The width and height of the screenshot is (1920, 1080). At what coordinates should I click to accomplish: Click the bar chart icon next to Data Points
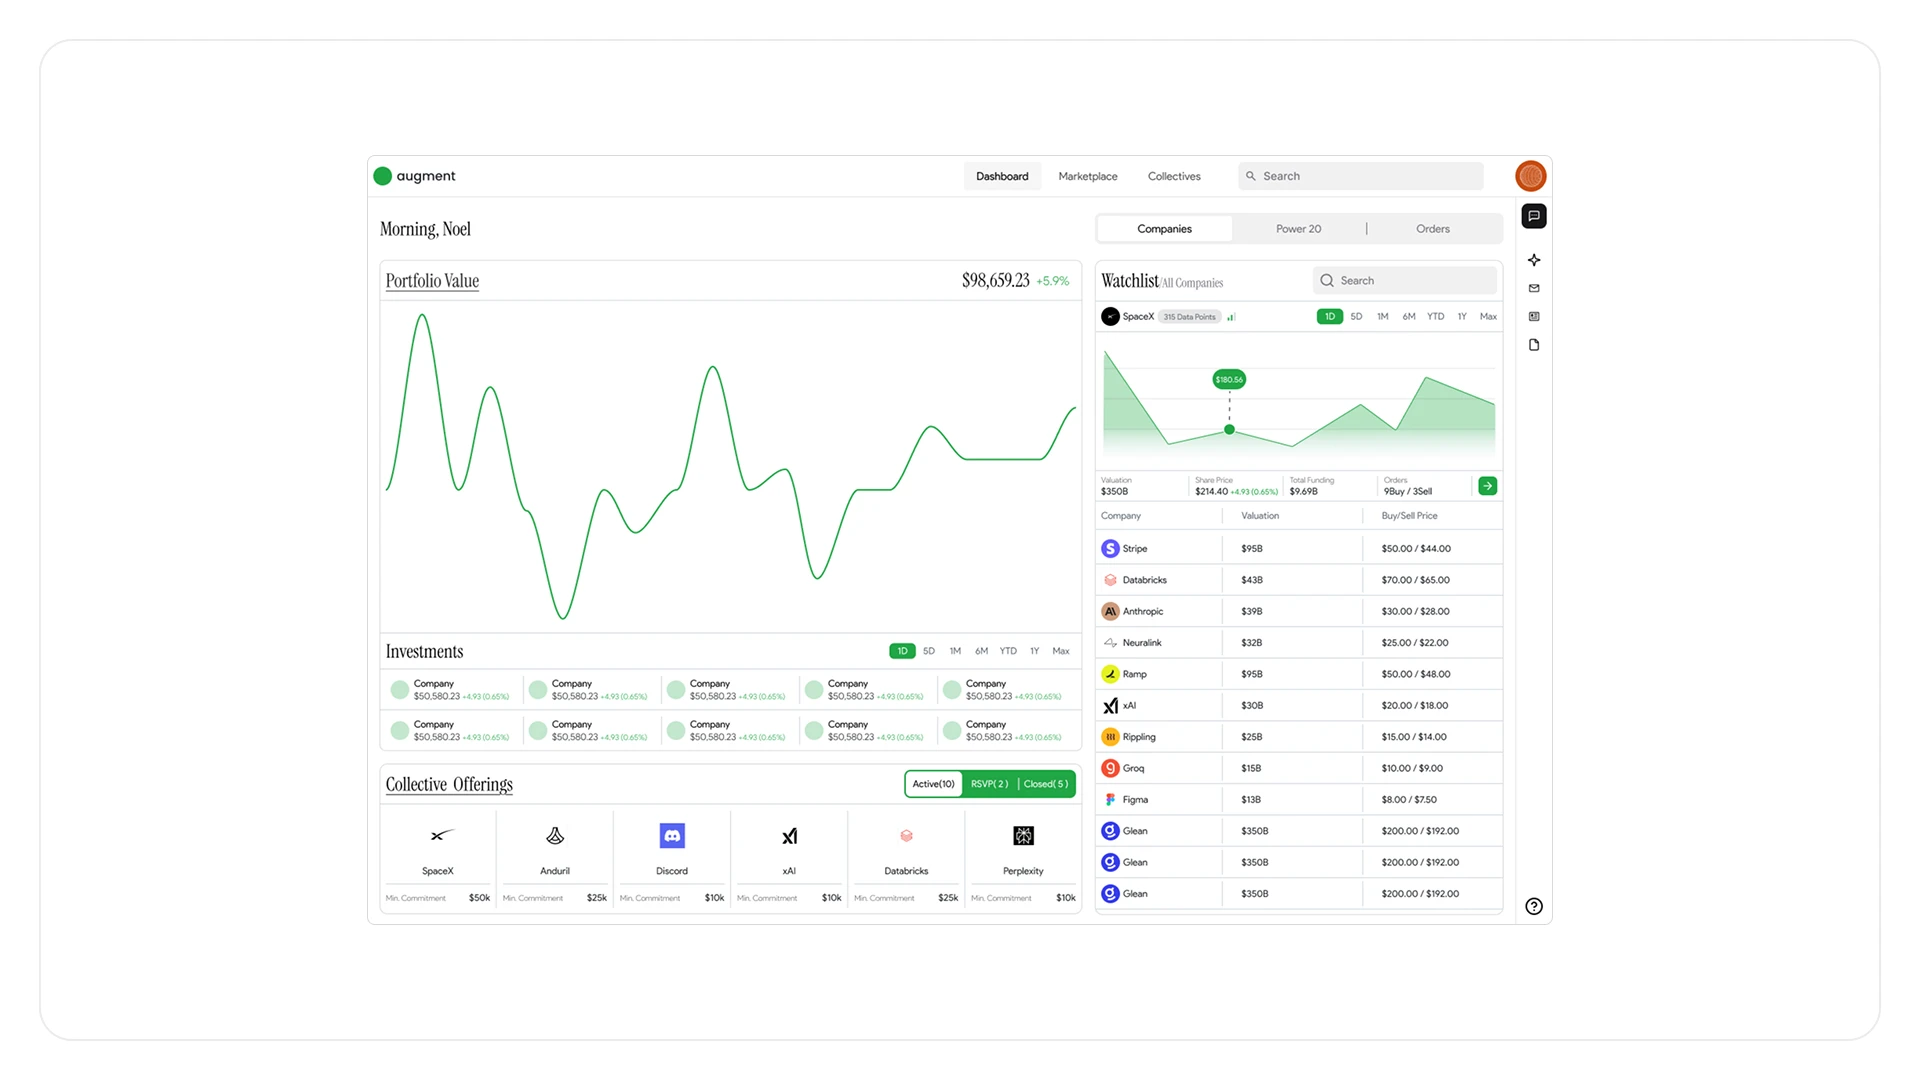1231,317
